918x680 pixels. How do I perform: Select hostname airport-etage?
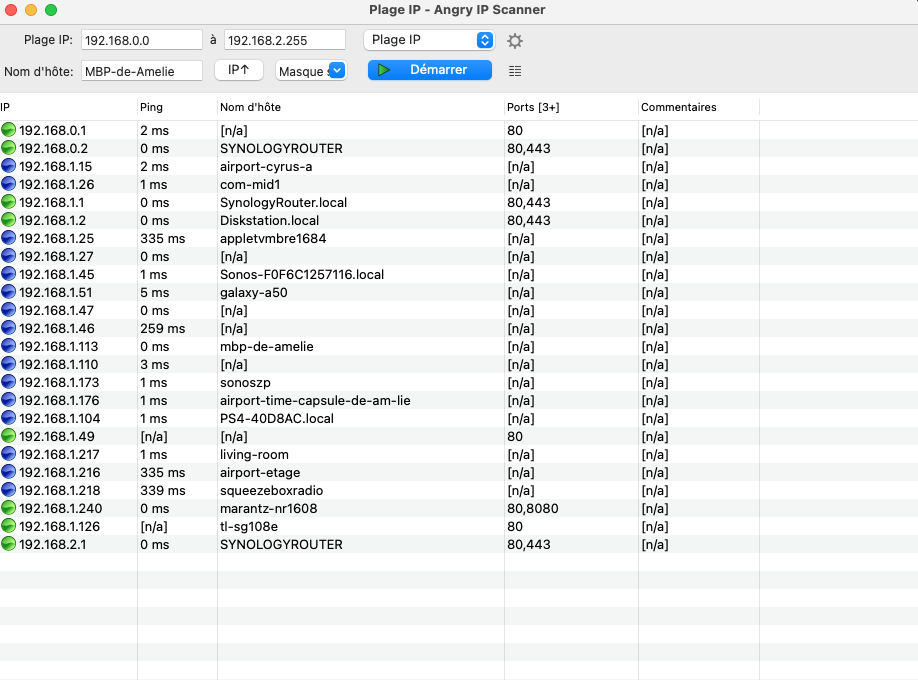(x=260, y=473)
